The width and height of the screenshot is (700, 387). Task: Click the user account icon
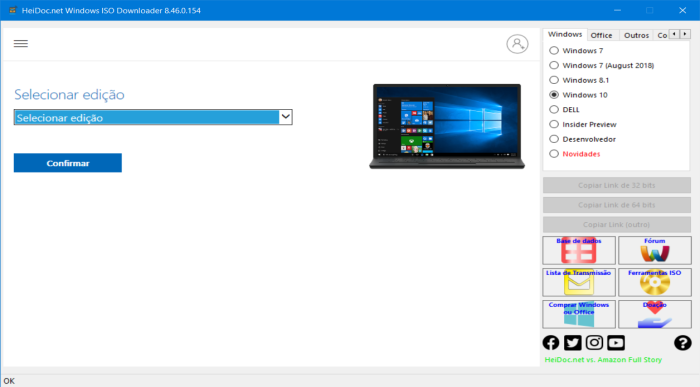point(517,44)
